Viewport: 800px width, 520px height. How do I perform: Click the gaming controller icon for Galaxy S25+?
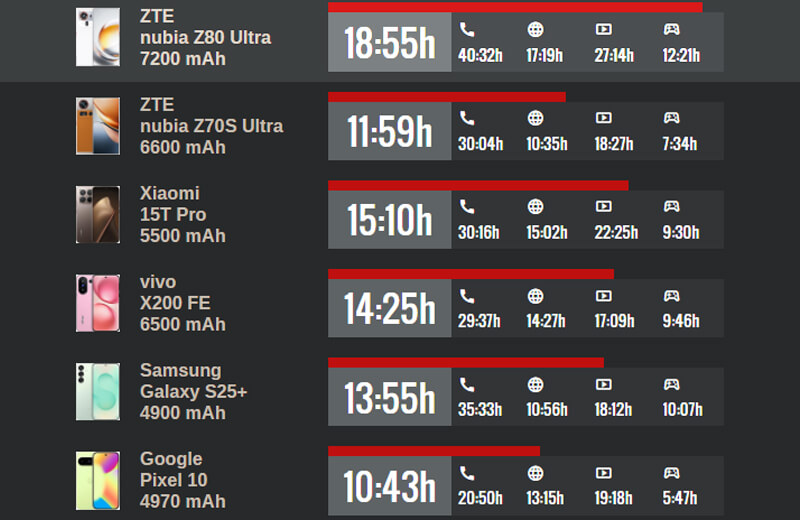672,384
